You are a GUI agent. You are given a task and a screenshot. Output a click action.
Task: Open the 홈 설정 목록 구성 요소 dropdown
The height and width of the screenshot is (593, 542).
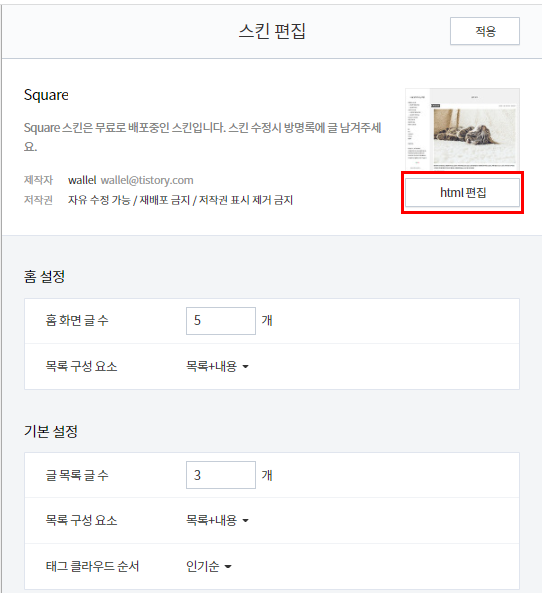tap(217, 366)
